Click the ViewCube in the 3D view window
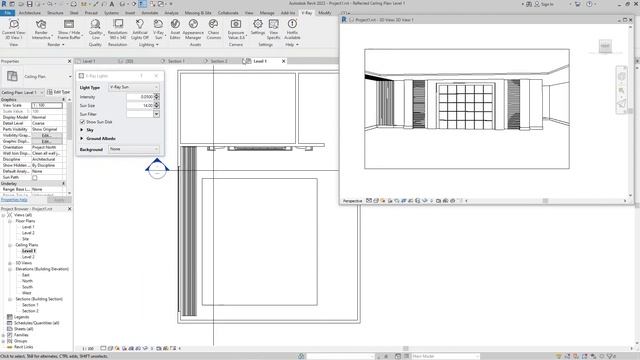 [605, 46]
